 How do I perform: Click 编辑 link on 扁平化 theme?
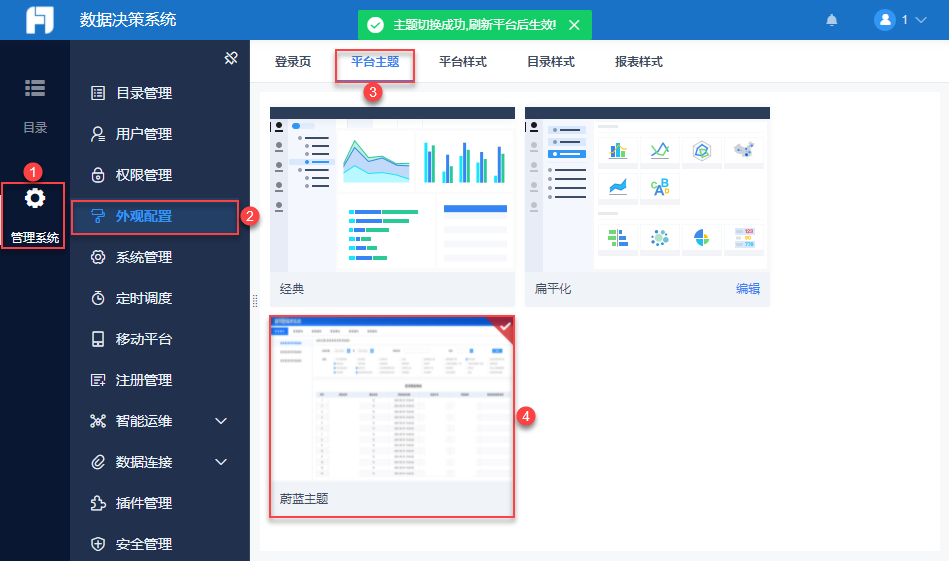(x=747, y=289)
